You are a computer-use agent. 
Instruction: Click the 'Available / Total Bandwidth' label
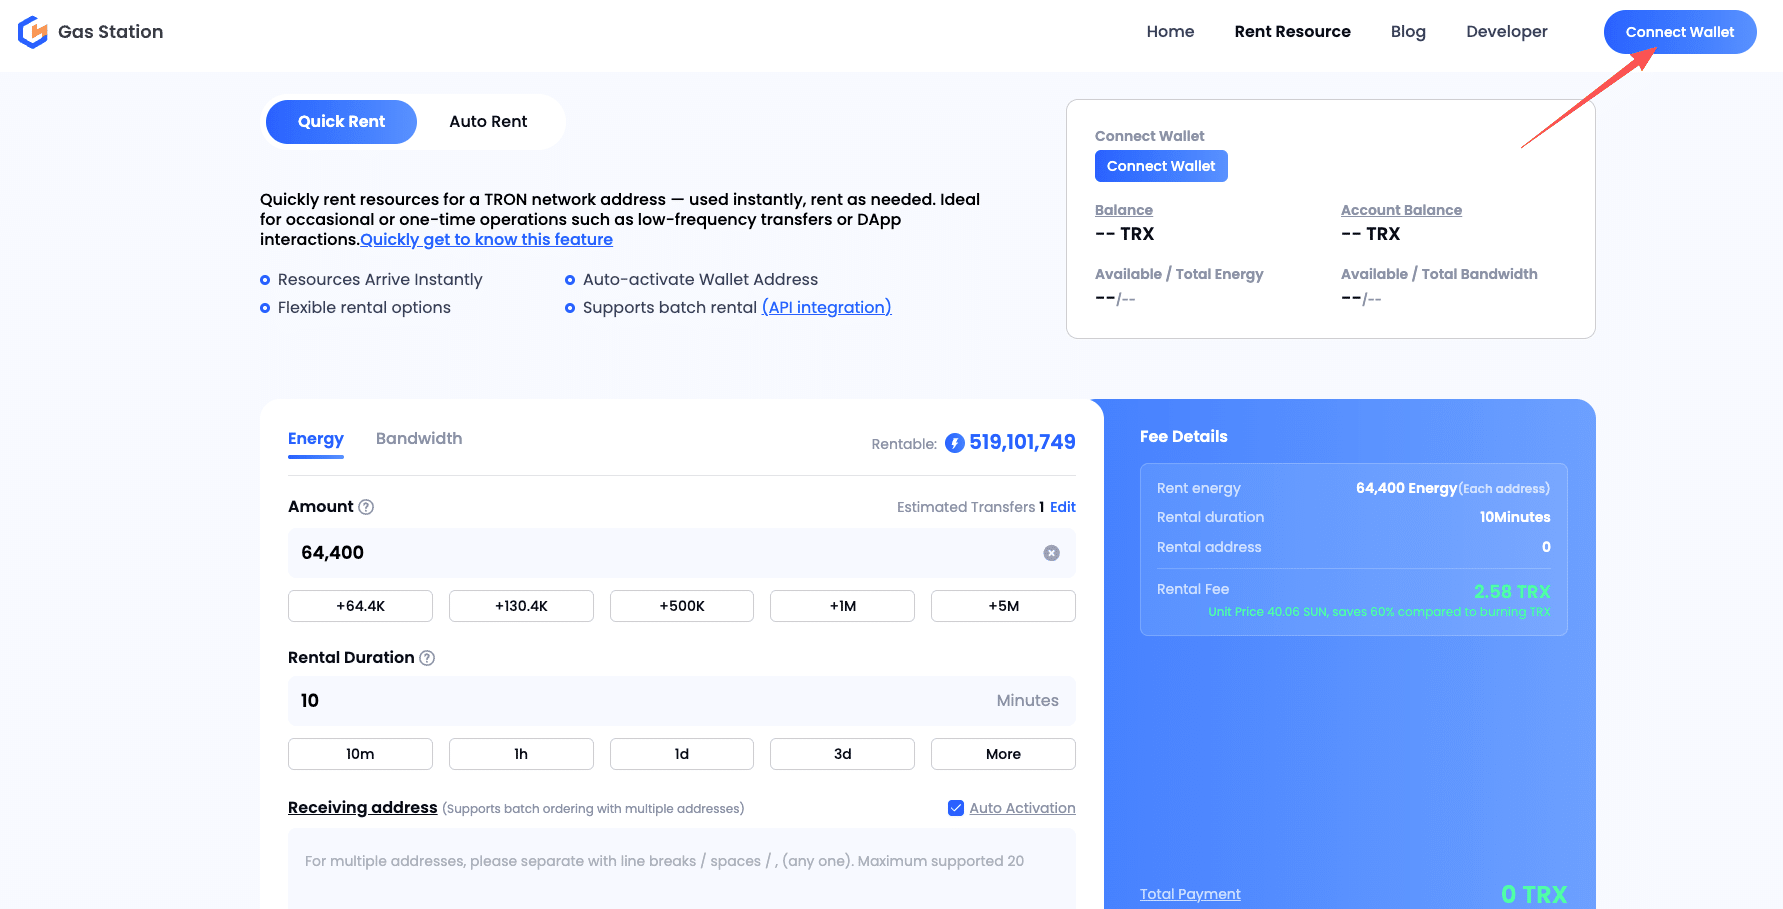pos(1439,274)
